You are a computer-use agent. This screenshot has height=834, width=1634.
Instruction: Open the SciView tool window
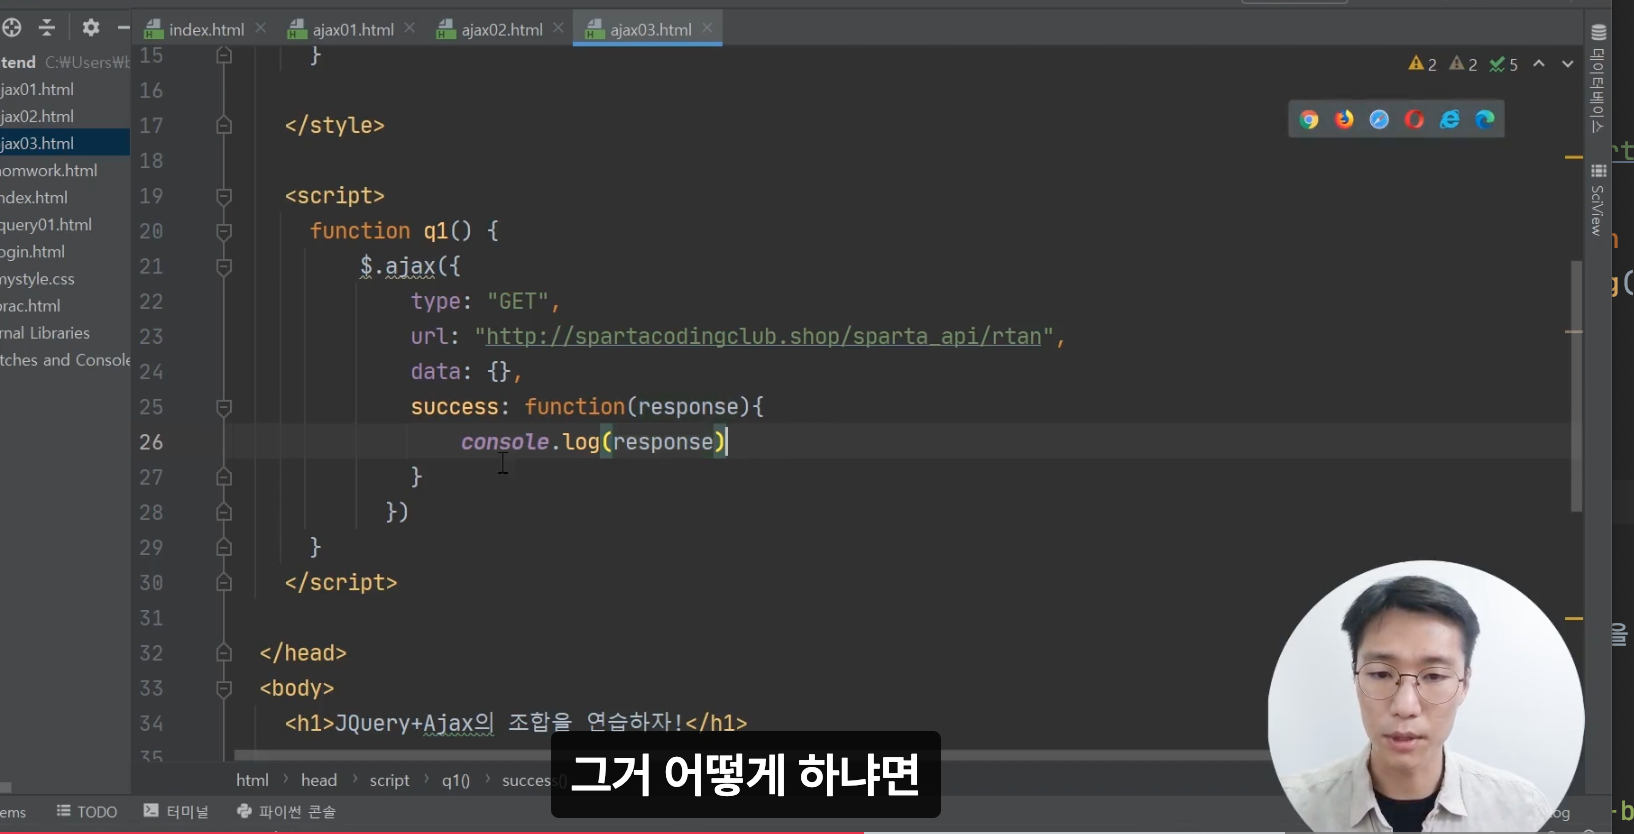point(1598,200)
